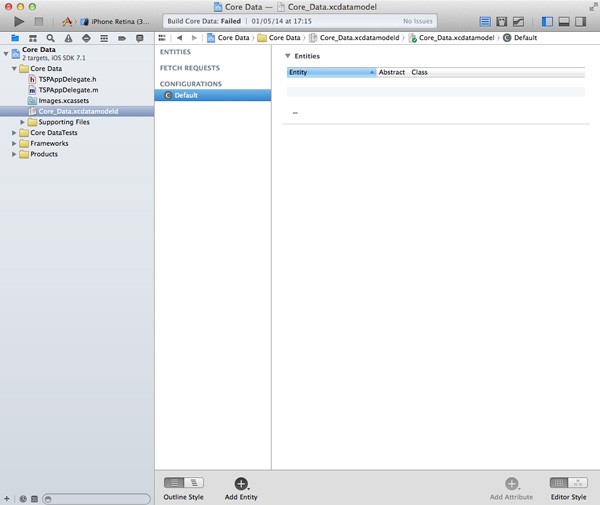600x505 pixels.
Task: Show only source-controlled files filter
Action: [x=34, y=498]
